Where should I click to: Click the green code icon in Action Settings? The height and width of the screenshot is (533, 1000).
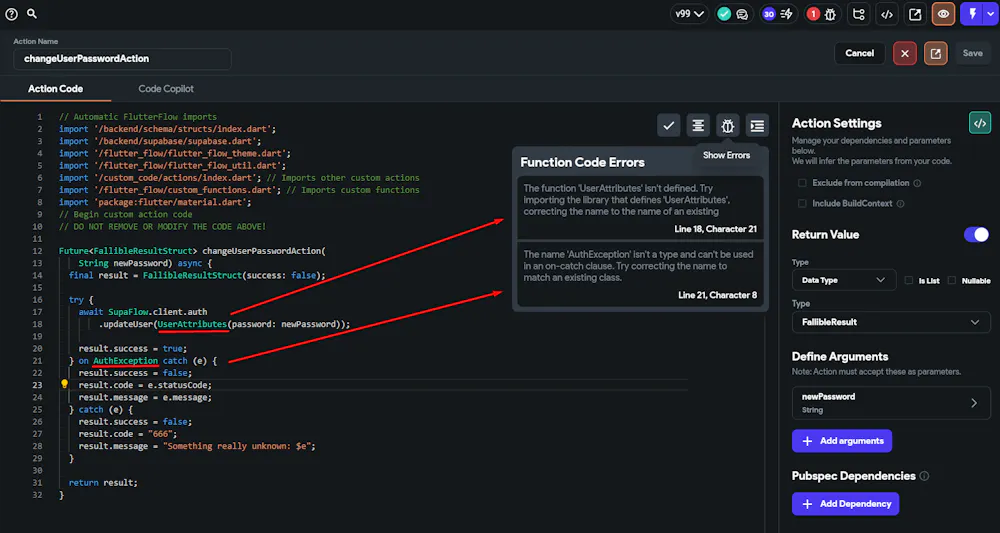coord(980,123)
